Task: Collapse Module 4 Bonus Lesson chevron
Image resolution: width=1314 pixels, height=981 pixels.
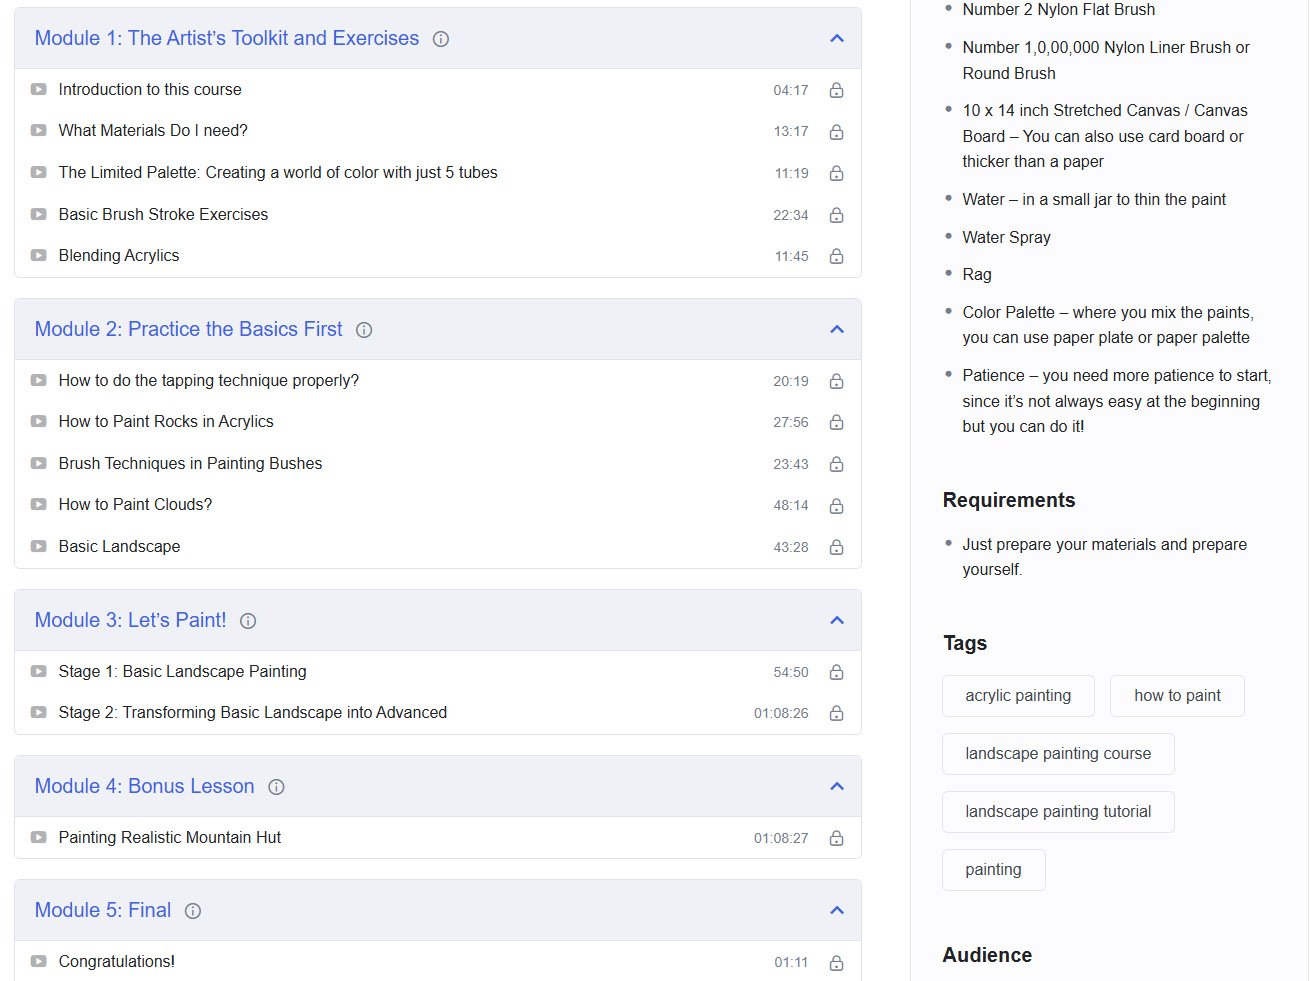Action: pos(837,786)
